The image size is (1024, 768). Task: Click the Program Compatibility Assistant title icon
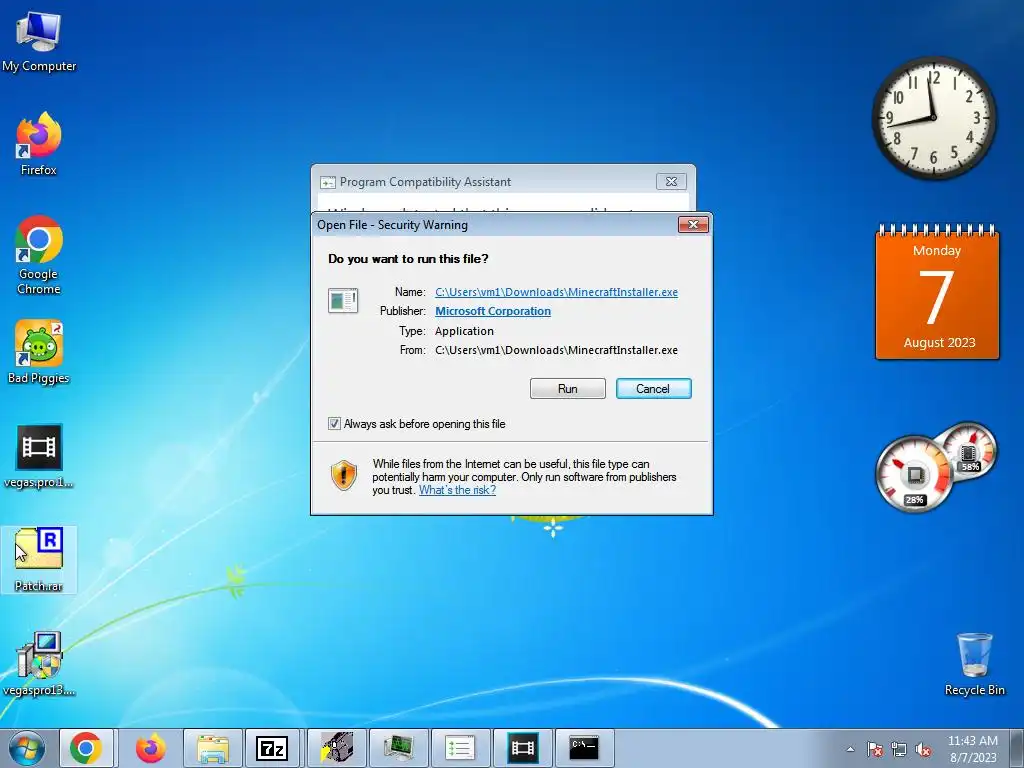[x=328, y=182]
